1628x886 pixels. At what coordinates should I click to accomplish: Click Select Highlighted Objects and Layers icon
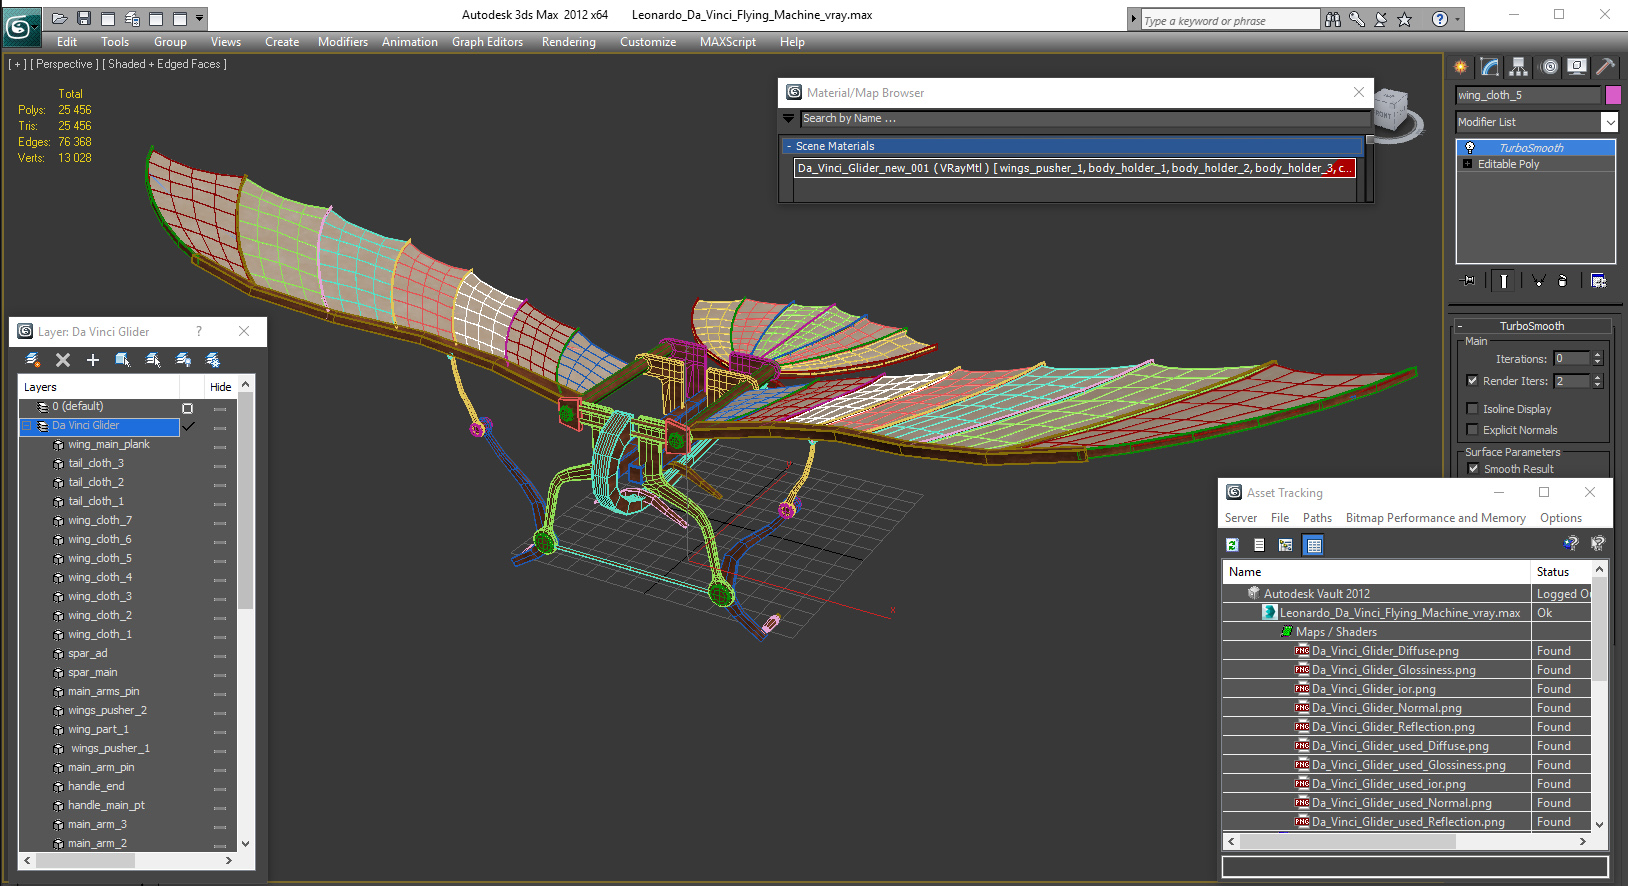123,360
